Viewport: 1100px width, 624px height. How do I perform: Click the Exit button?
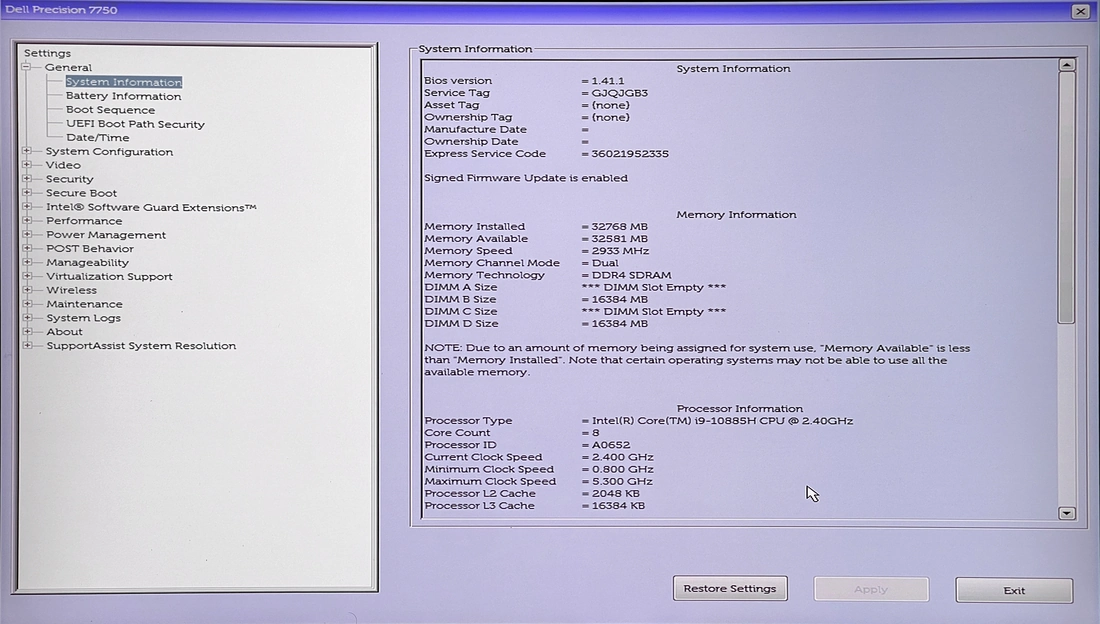click(1014, 590)
